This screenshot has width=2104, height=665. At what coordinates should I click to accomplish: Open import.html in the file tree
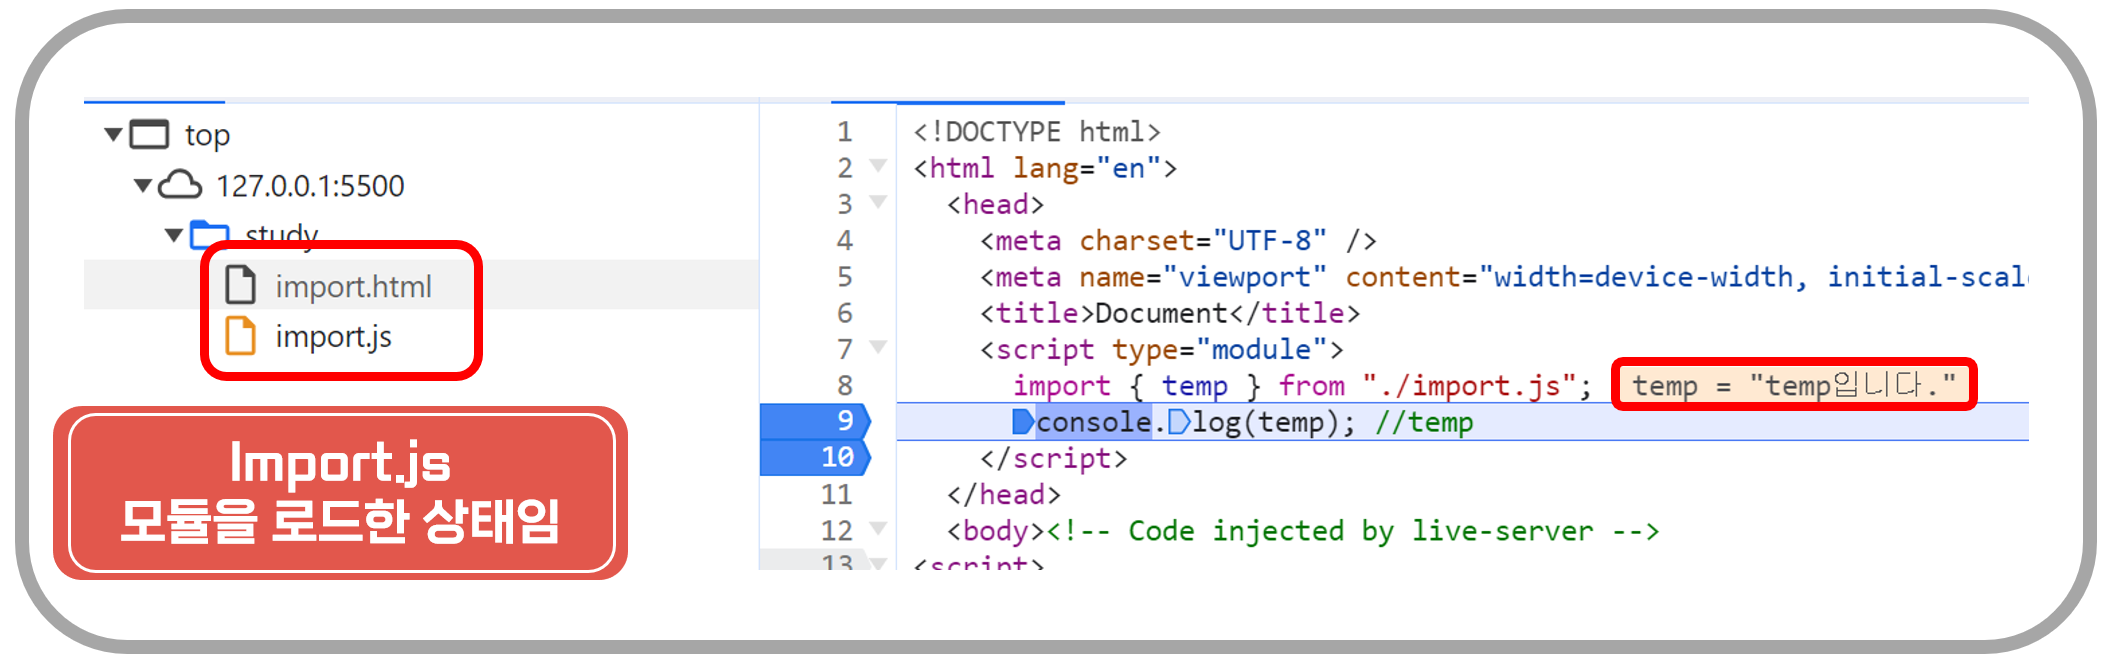353,287
